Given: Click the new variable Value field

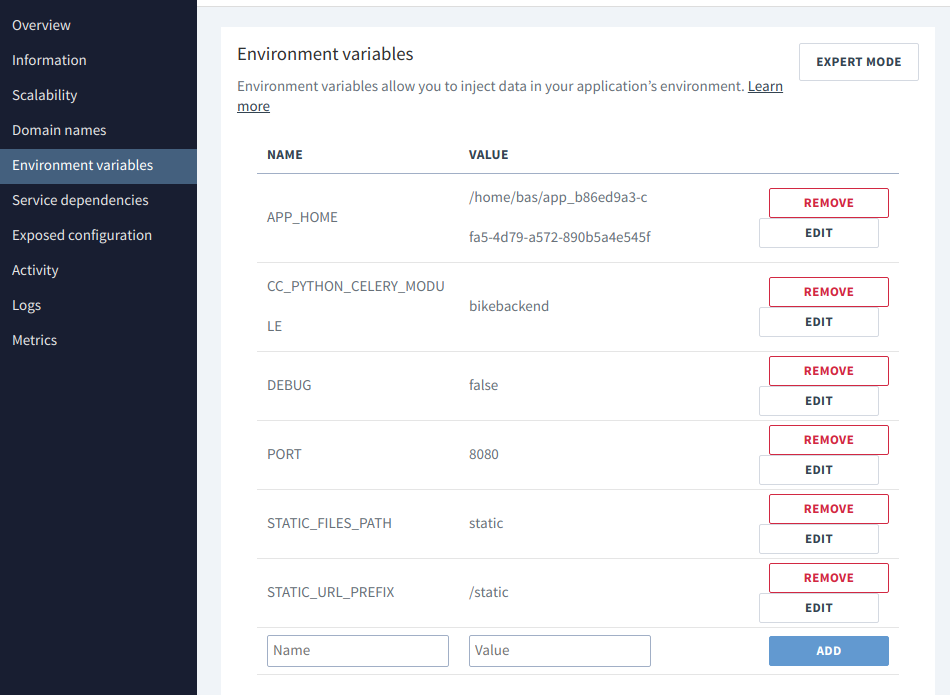Looking at the screenshot, I should (559, 651).
